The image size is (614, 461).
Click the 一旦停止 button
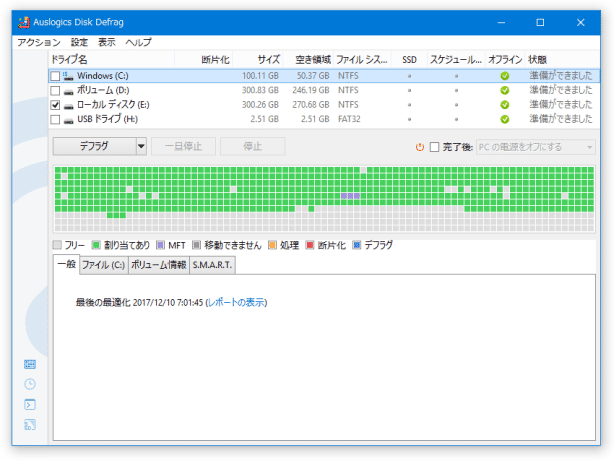point(183,146)
